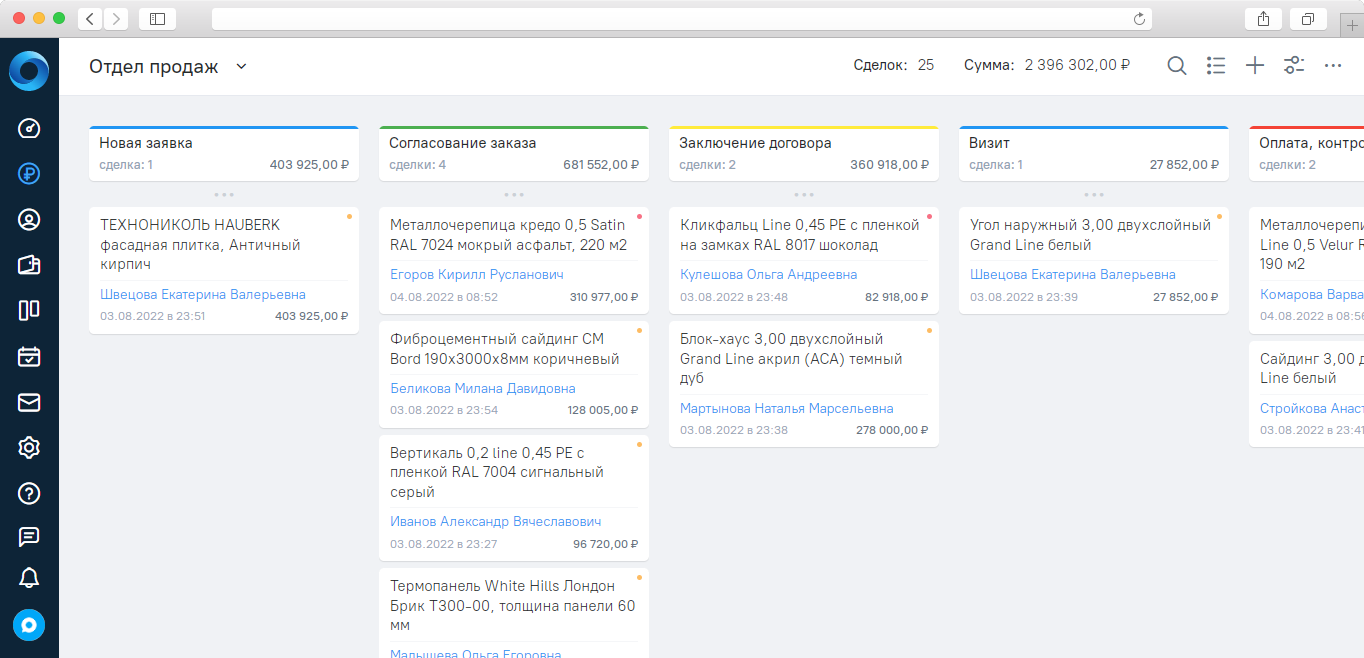The width and height of the screenshot is (1364, 658).
Task: Open the notifications bell icon
Action: (28, 578)
